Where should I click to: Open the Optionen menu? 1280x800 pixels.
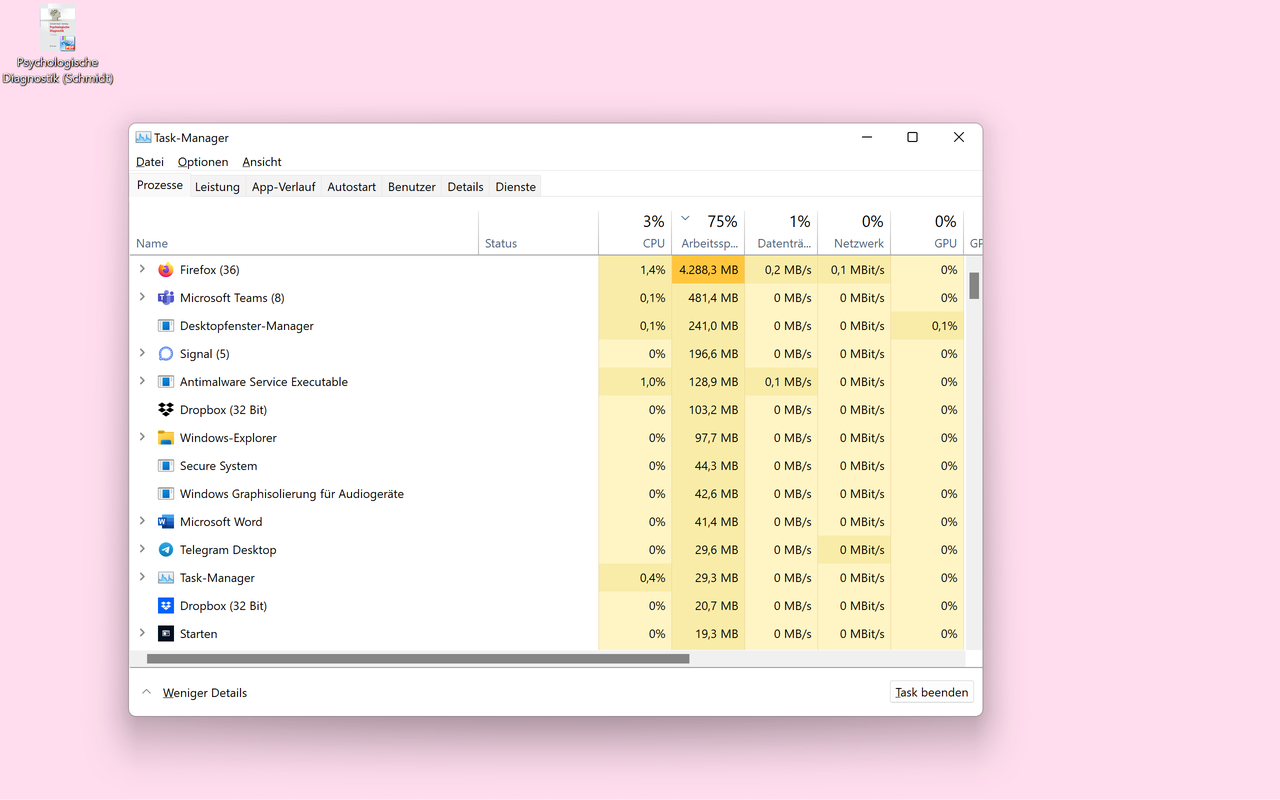(x=203, y=162)
